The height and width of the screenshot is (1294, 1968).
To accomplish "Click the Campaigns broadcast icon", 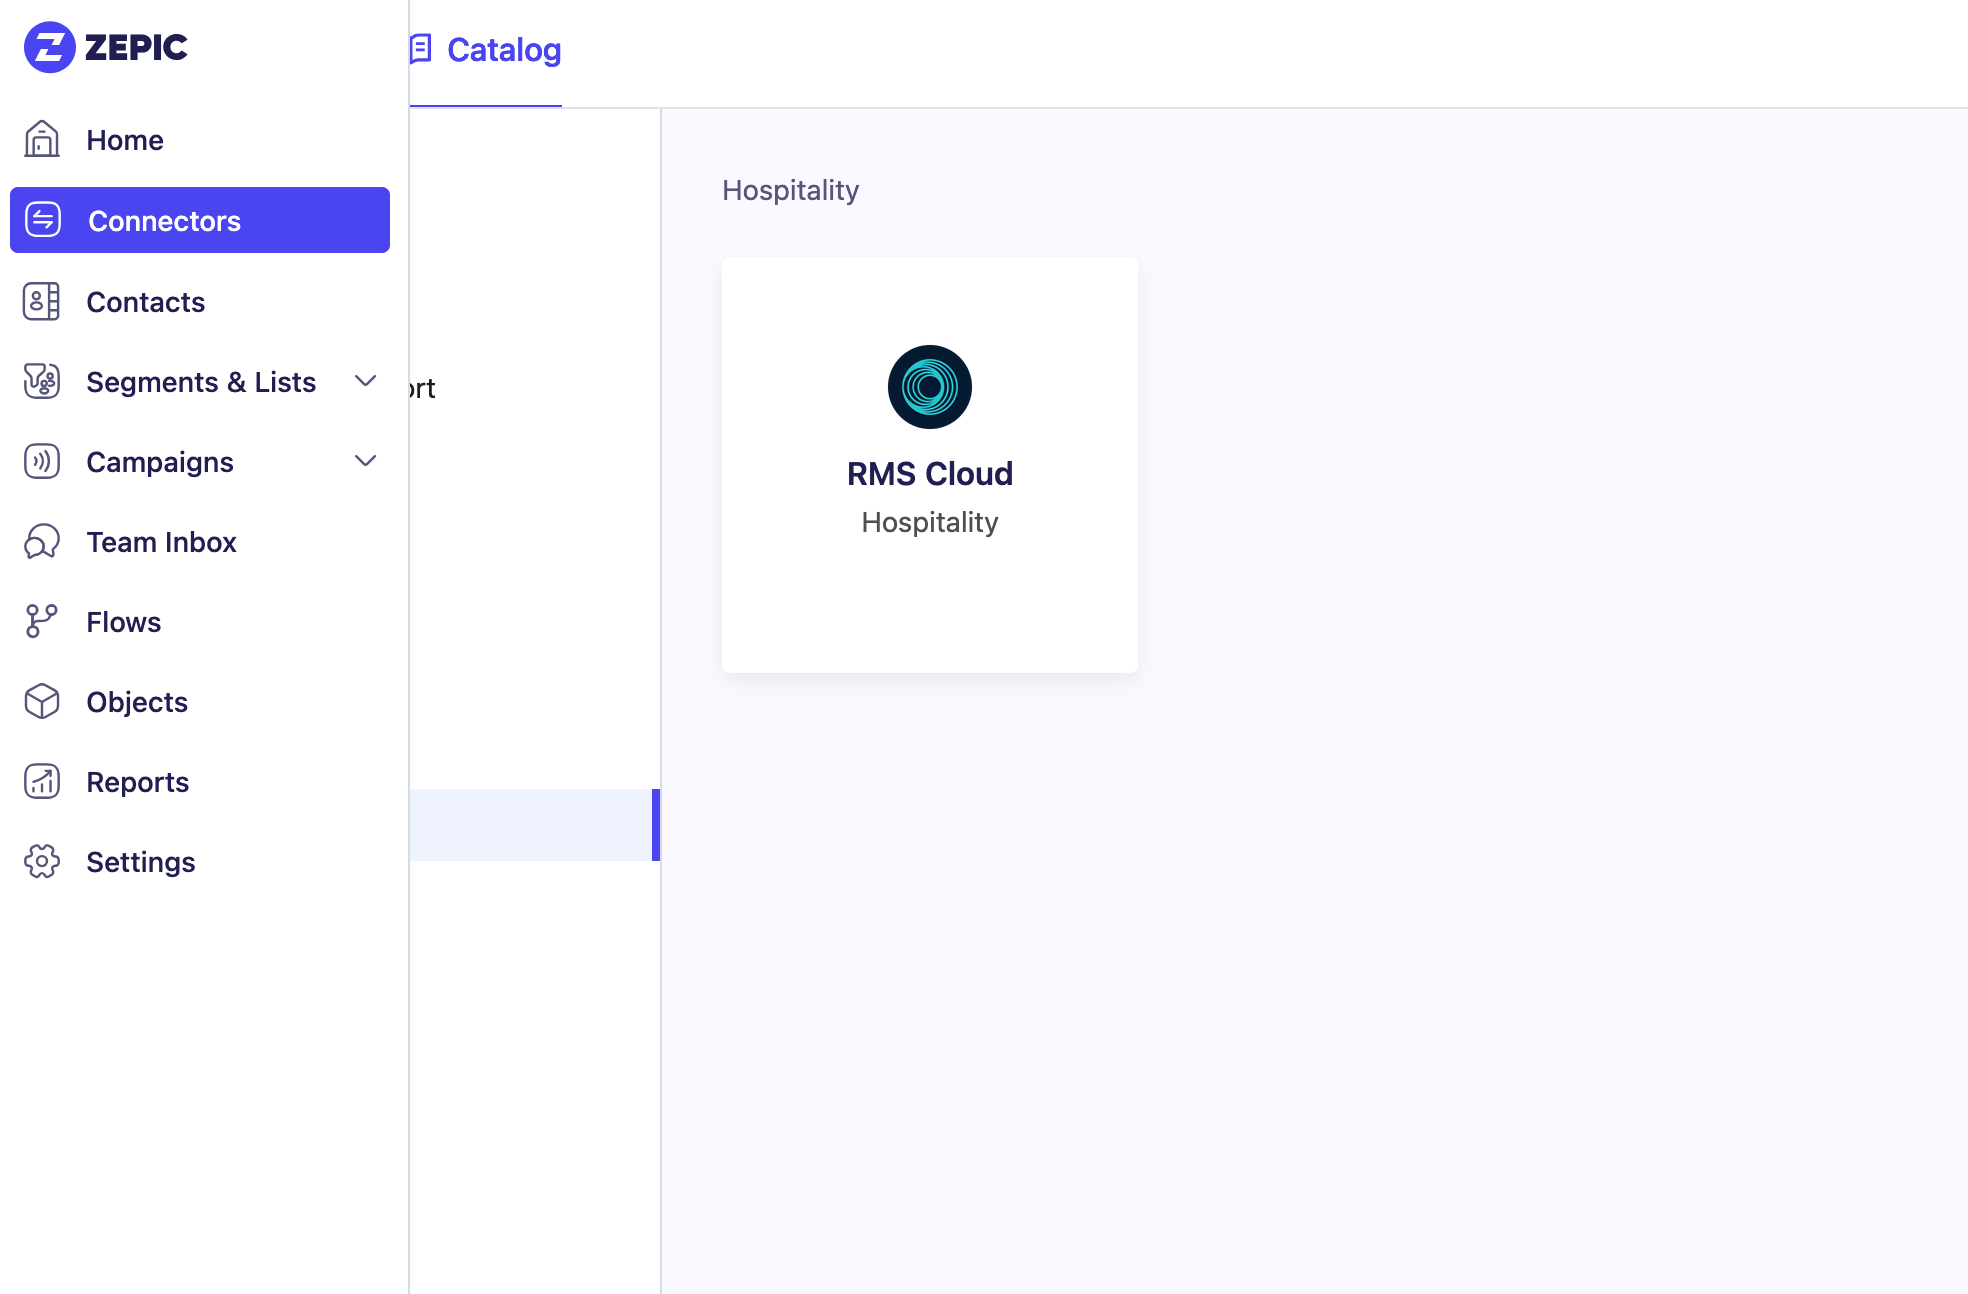I will [x=42, y=461].
